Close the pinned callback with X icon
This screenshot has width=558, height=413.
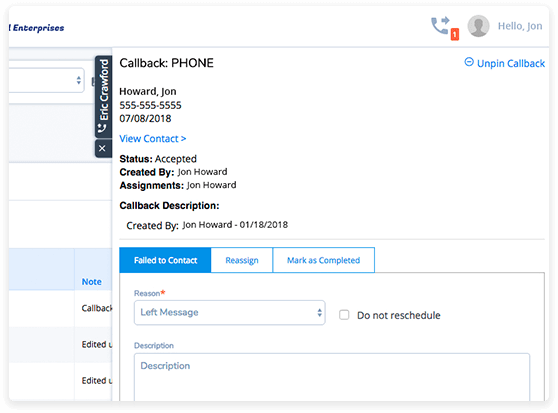(102, 148)
